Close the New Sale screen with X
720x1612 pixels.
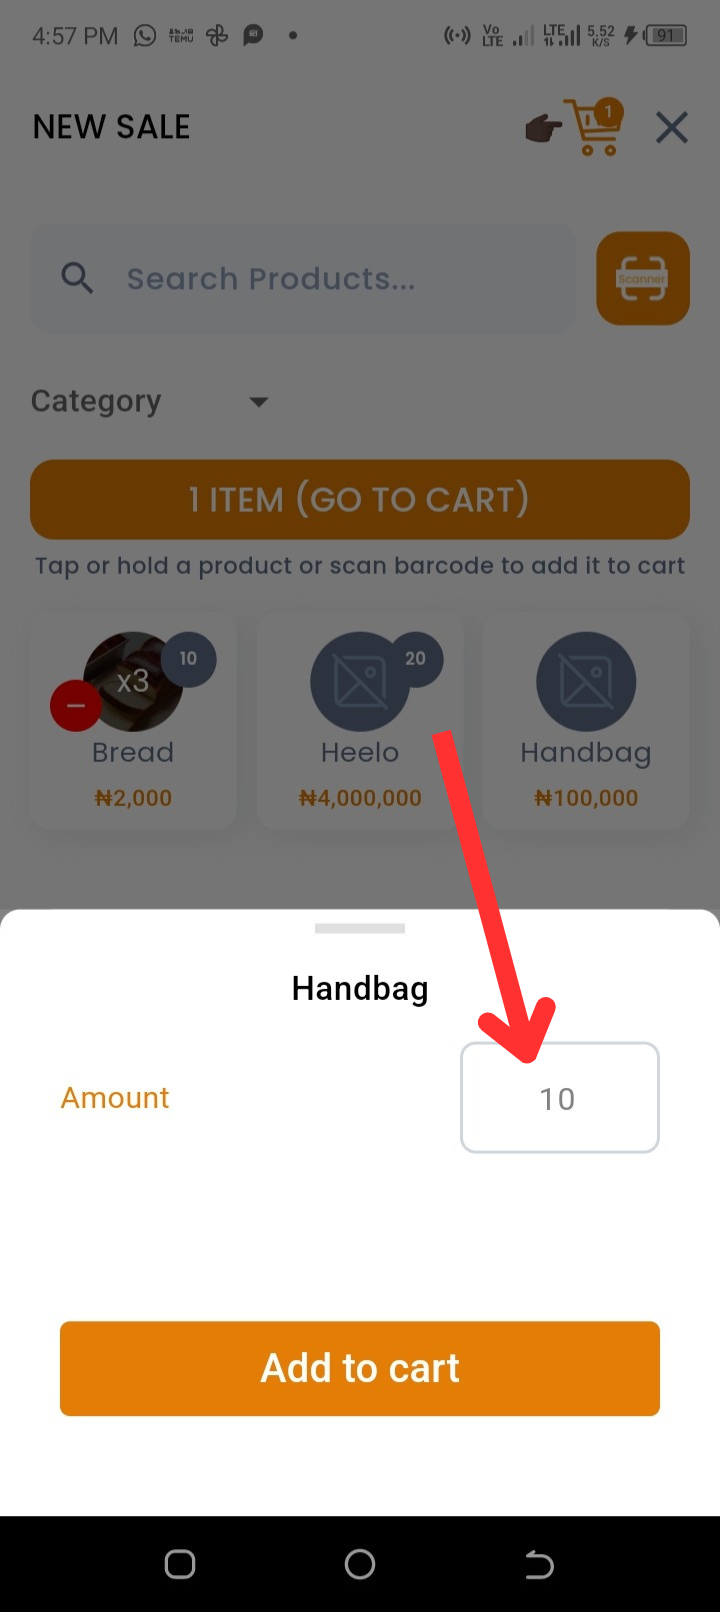pyautogui.click(x=672, y=127)
